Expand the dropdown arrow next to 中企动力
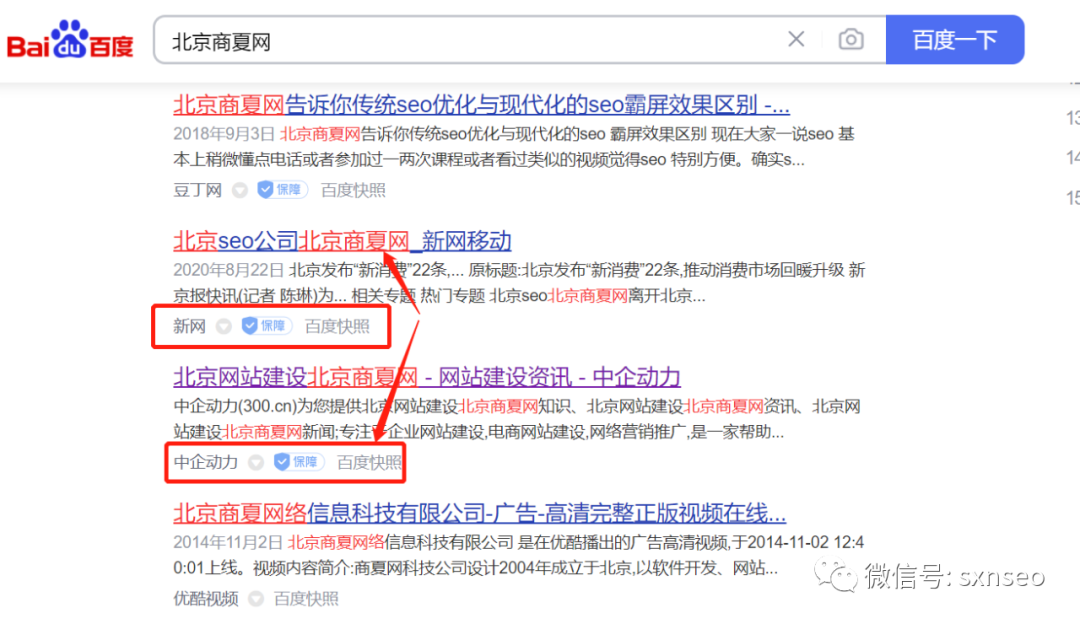This screenshot has height=624, width=1080. 256,462
